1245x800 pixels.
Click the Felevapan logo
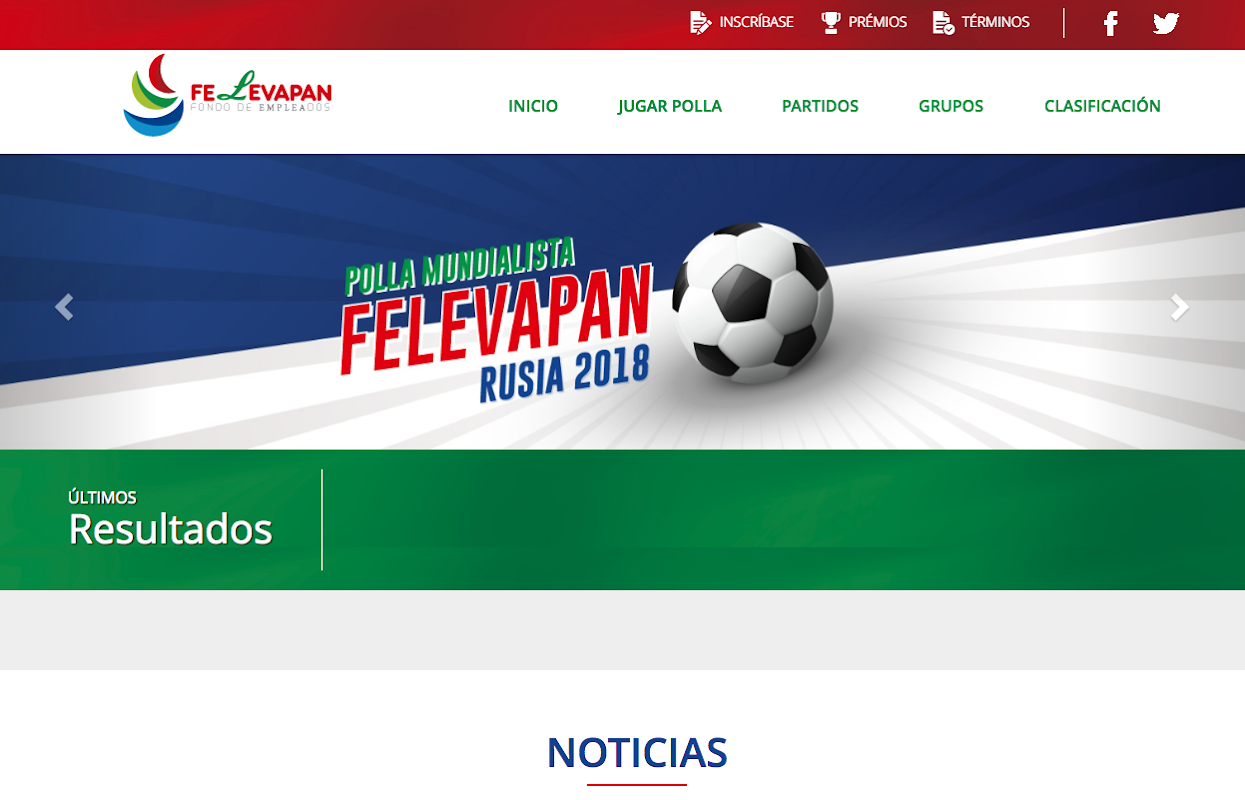(x=228, y=96)
